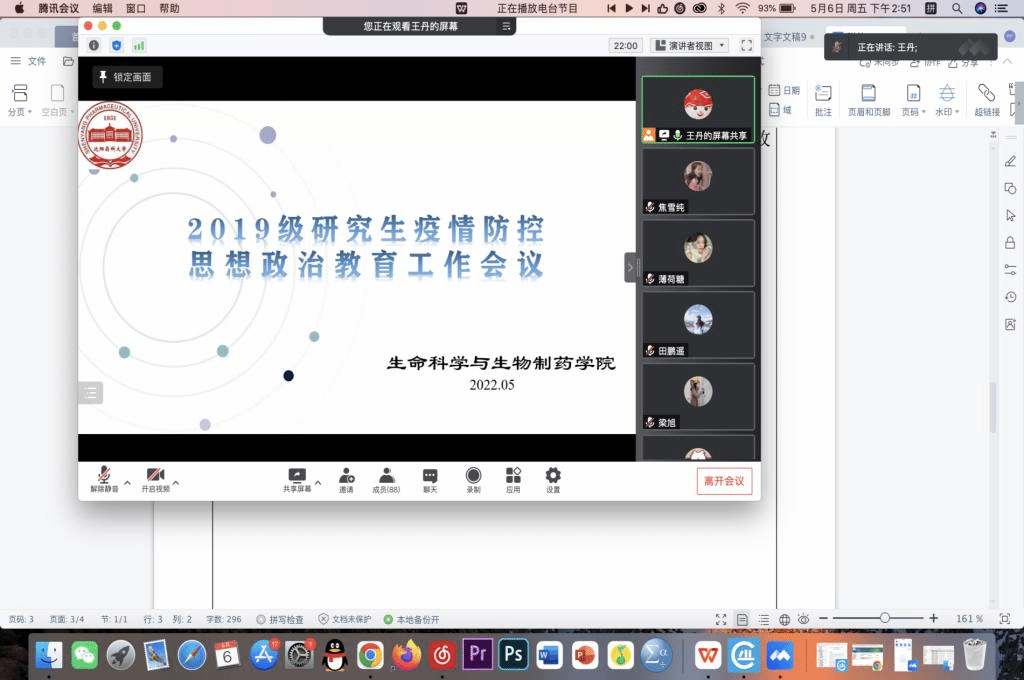
Task: Open the 应用 apps icon
Action: point(513,479)
